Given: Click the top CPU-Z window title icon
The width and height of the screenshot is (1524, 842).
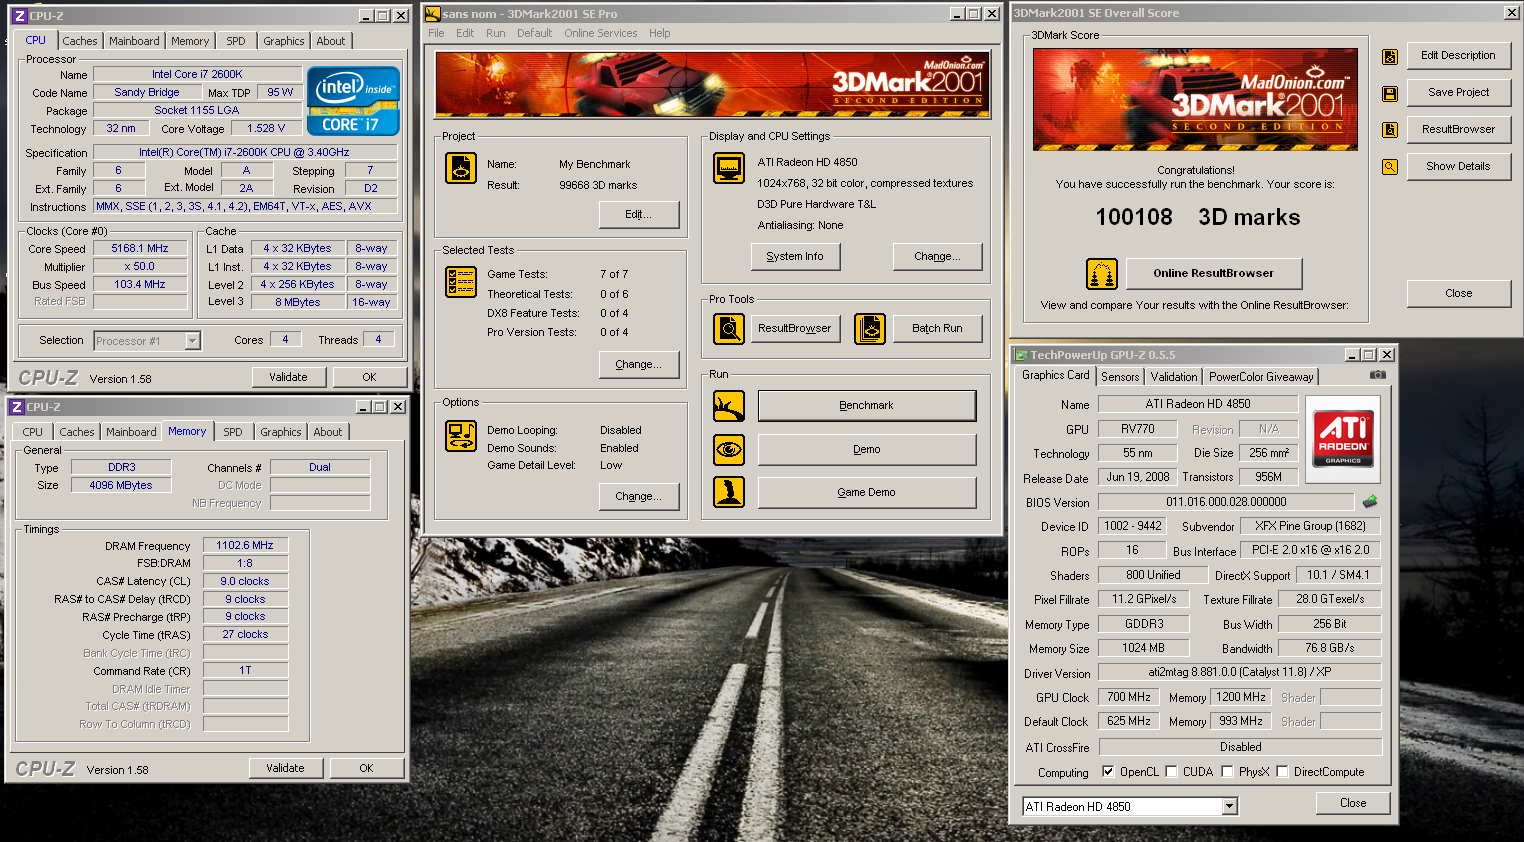Looking at the screenshot, I should coord(19,16).
